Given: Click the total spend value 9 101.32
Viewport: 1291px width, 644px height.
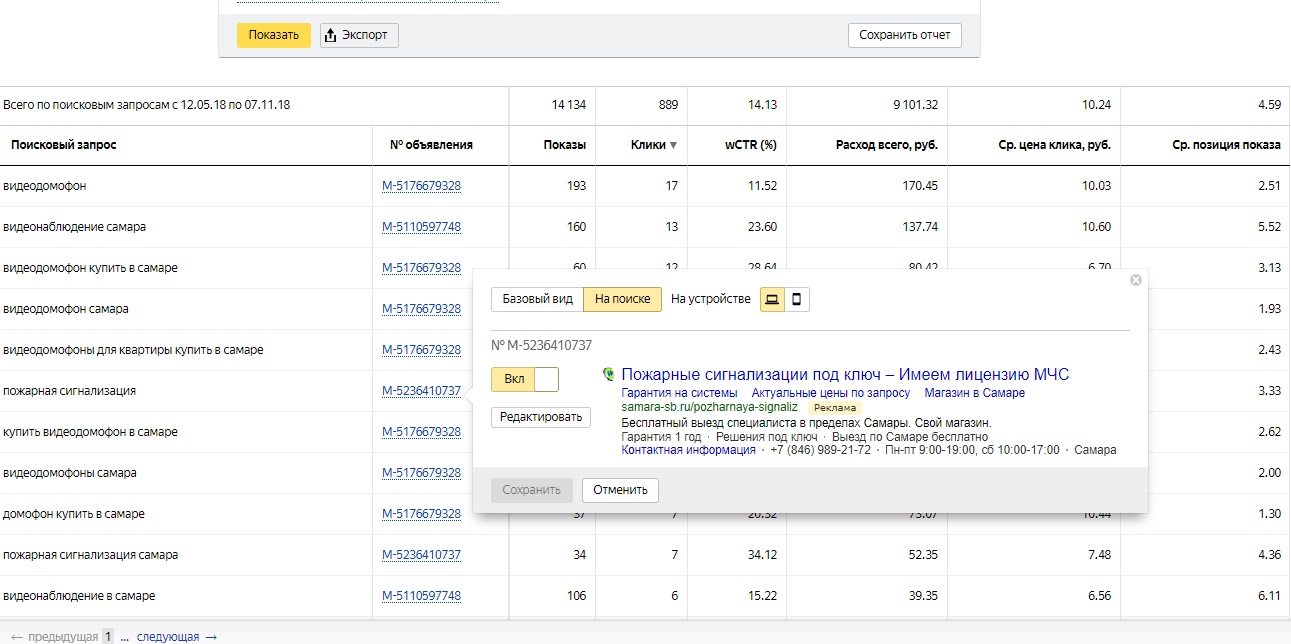Looking at the screenshot, I should click(x=915, y=105).
